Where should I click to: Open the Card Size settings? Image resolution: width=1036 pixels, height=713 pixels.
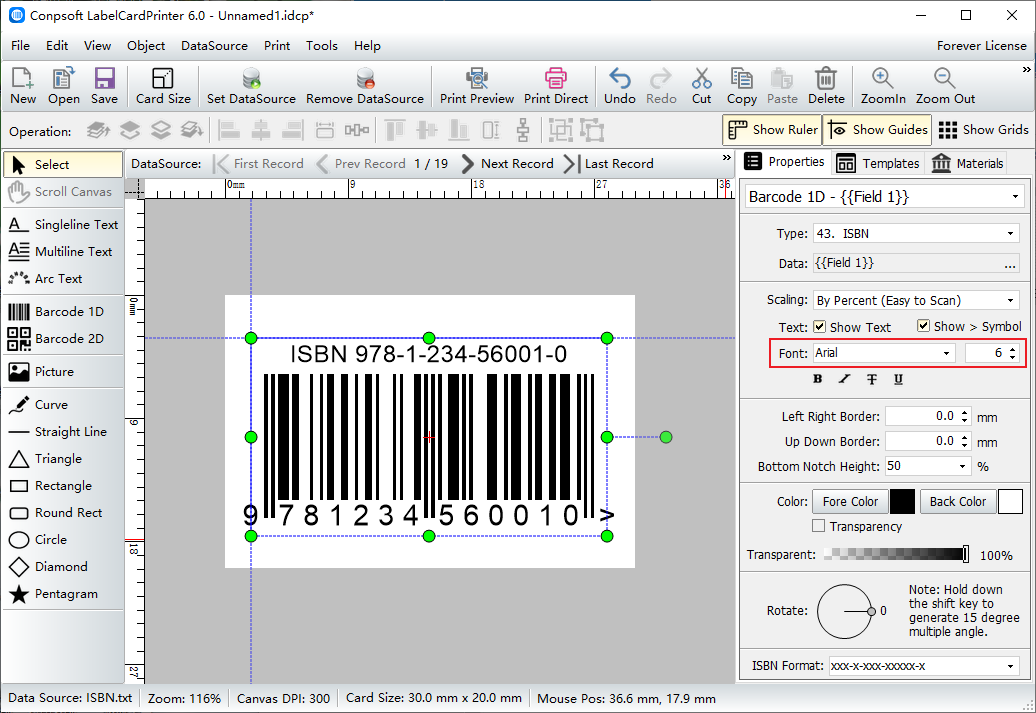tap(163, 85)
